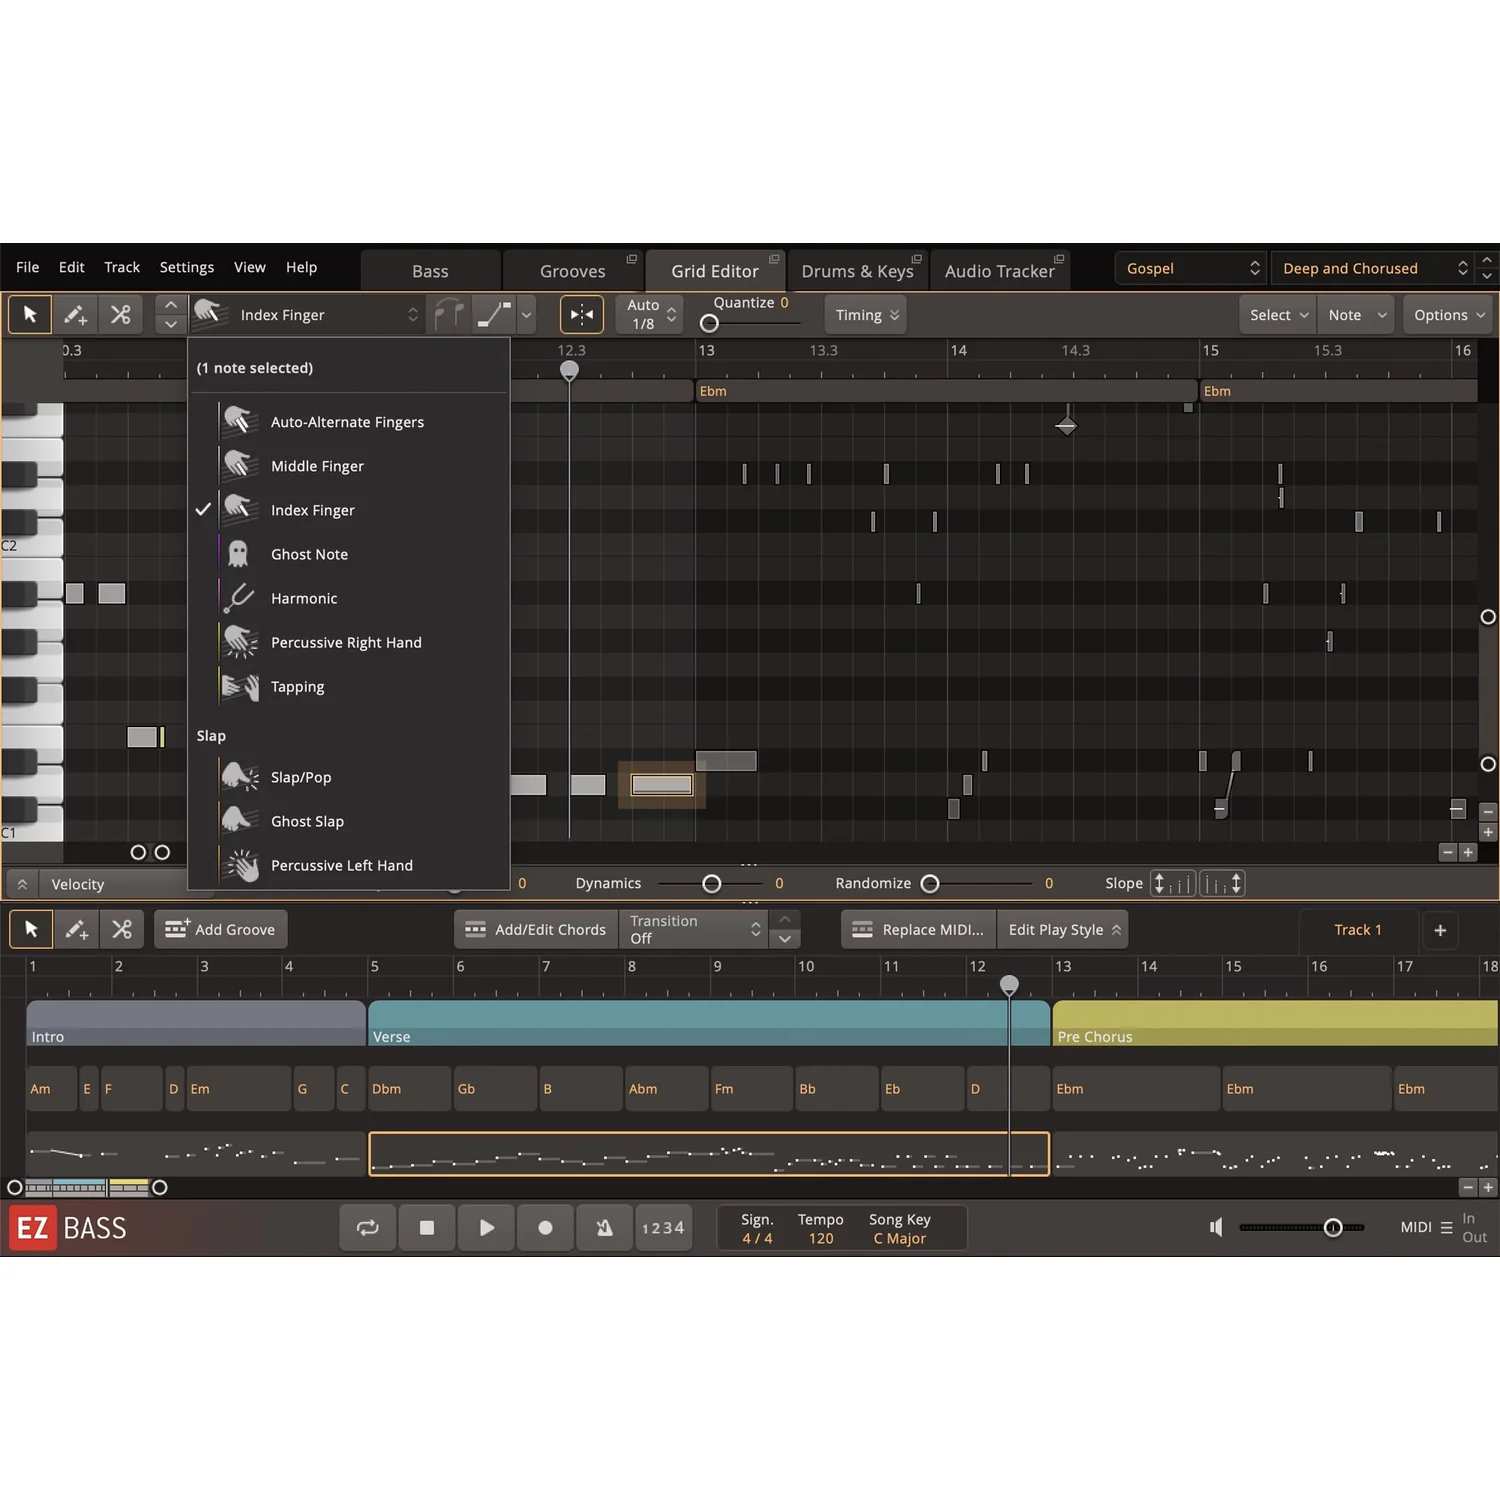Click the Record button in transport
Screen dimensions: 1500x1500
pos(545,1228)
